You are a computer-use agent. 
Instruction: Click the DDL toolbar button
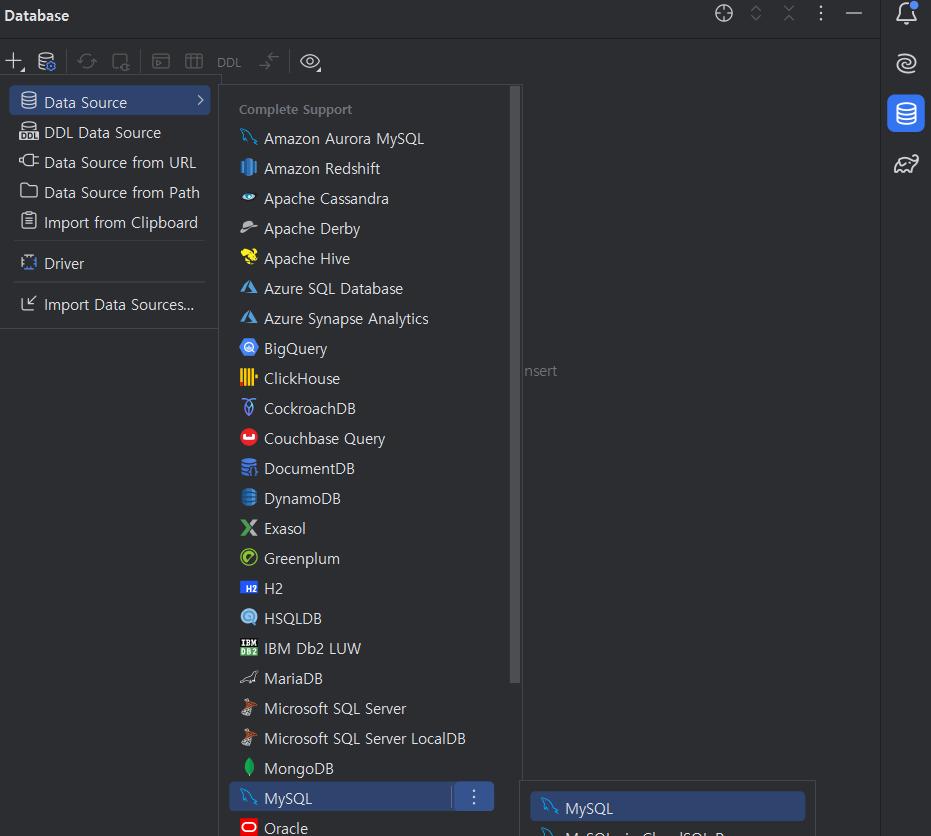[x=229, y=62]
